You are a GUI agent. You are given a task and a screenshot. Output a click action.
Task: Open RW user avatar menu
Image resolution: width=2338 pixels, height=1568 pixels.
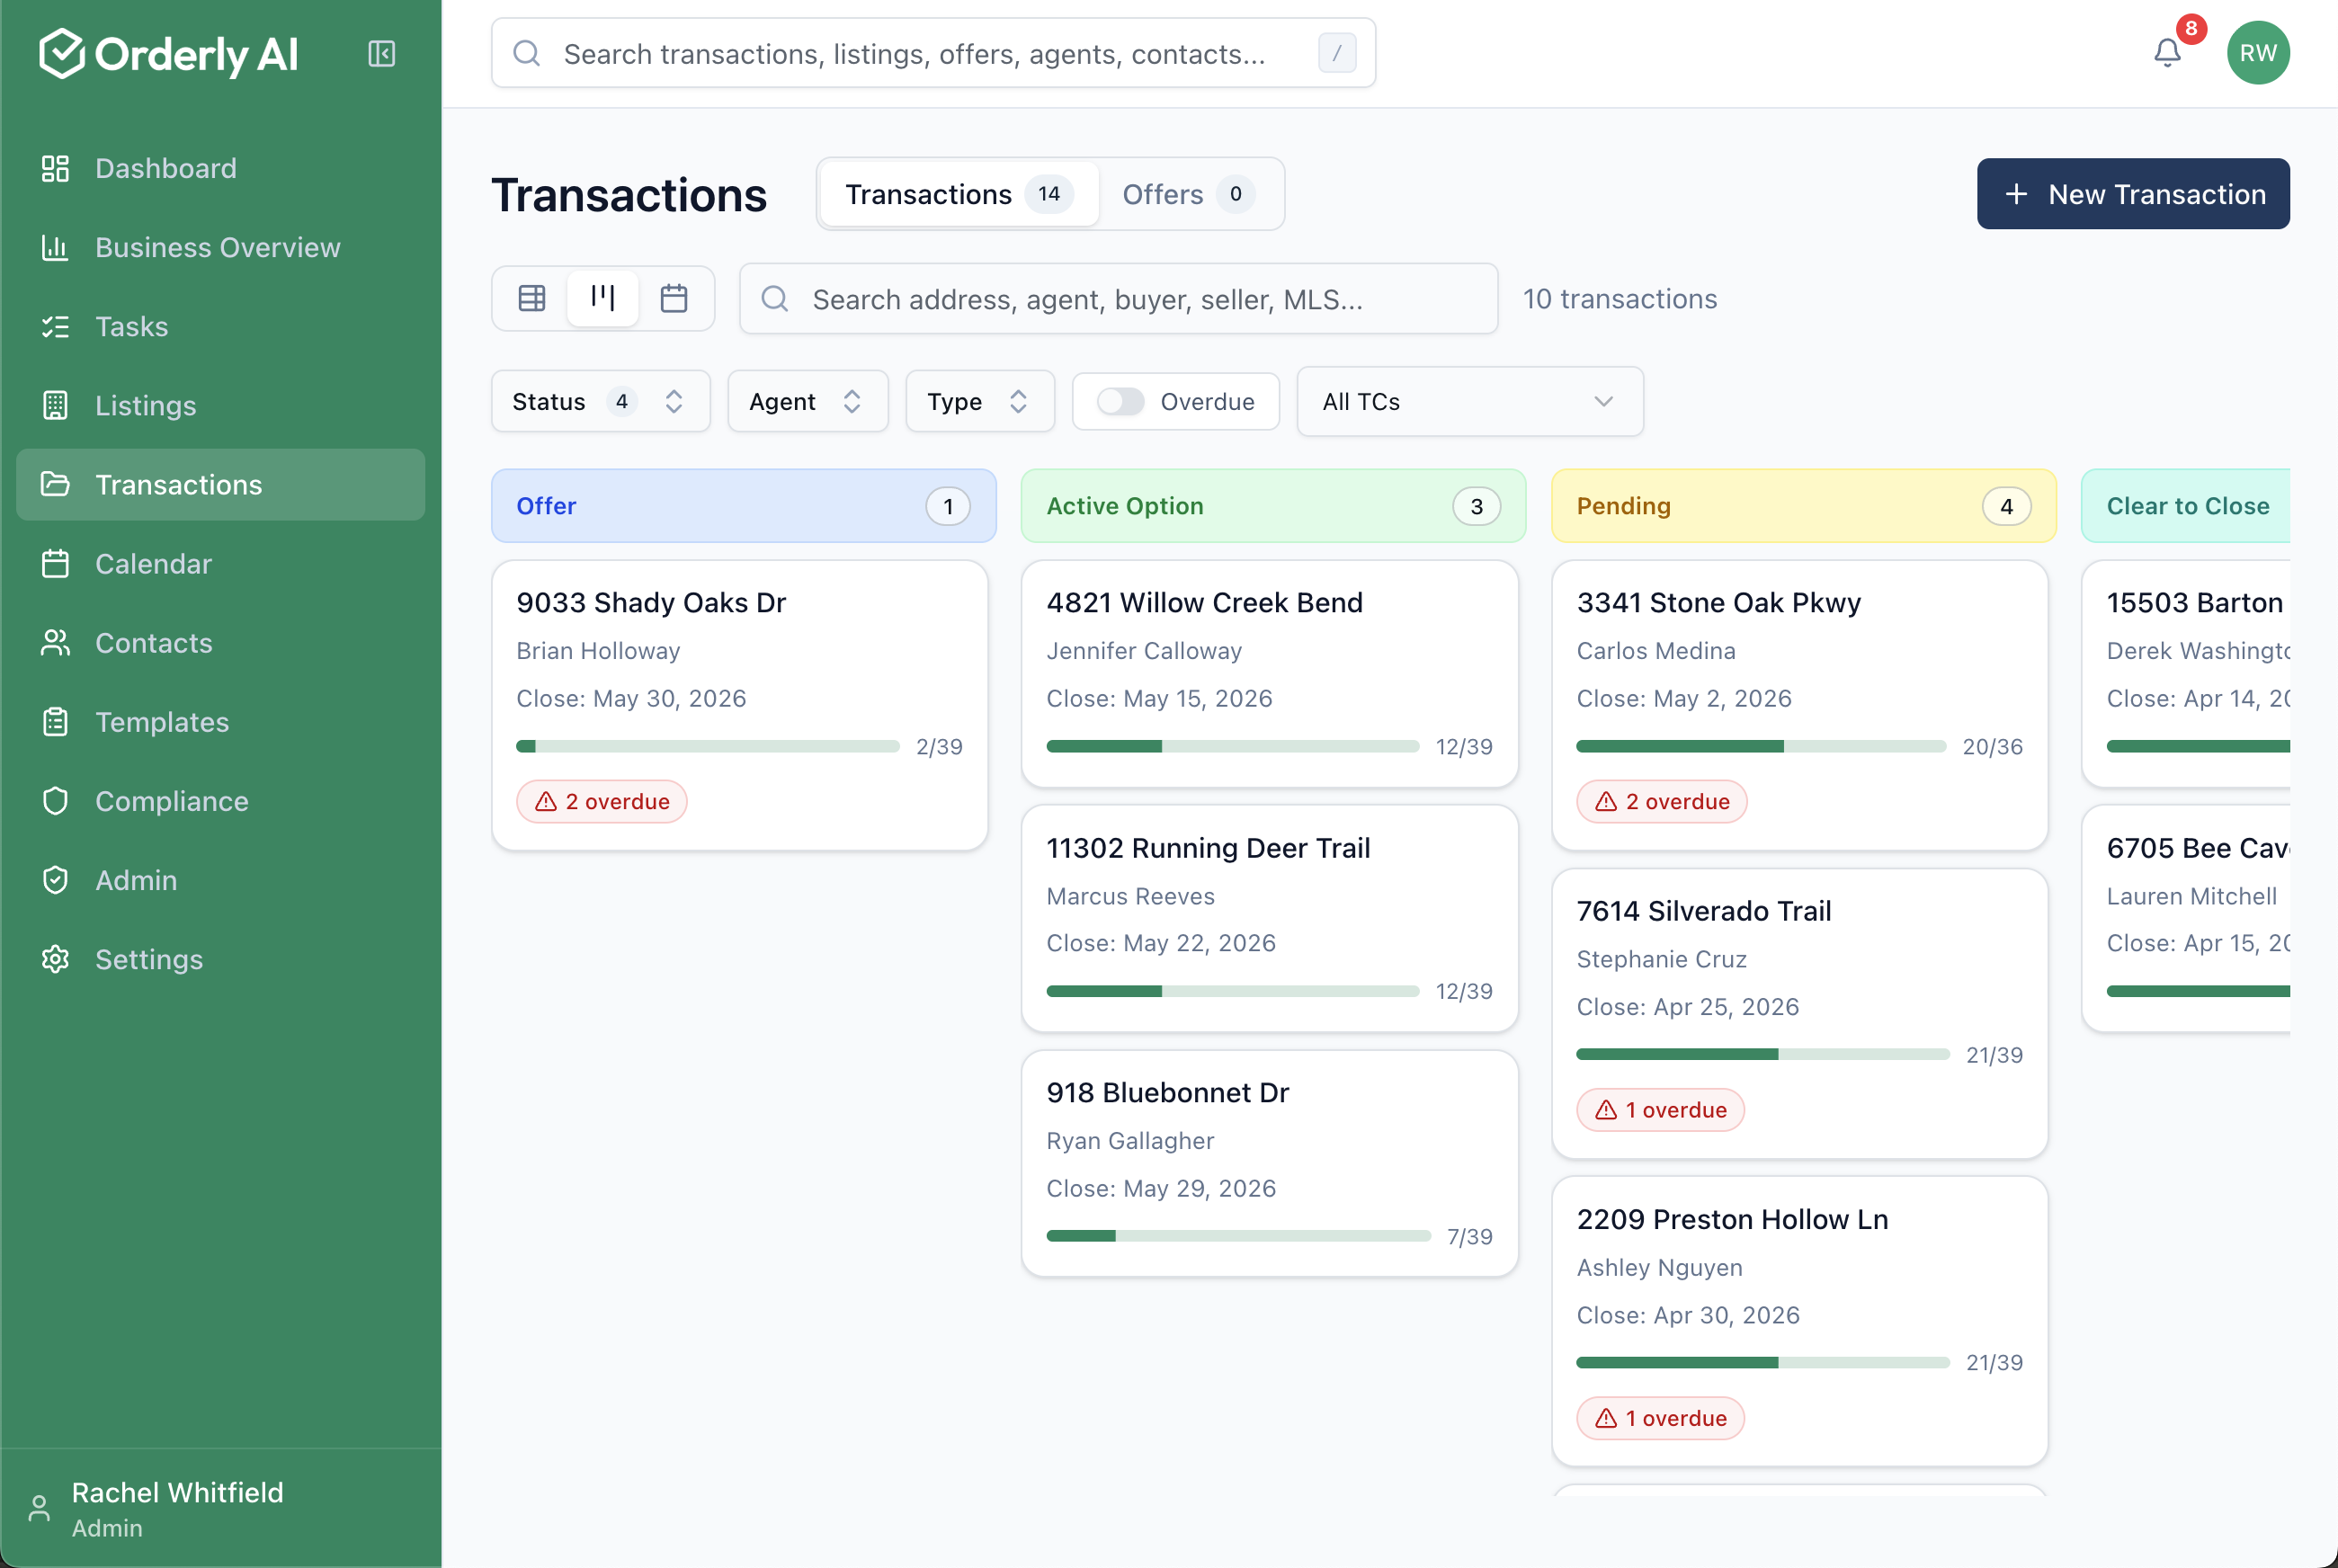[x=2258, y=53]
